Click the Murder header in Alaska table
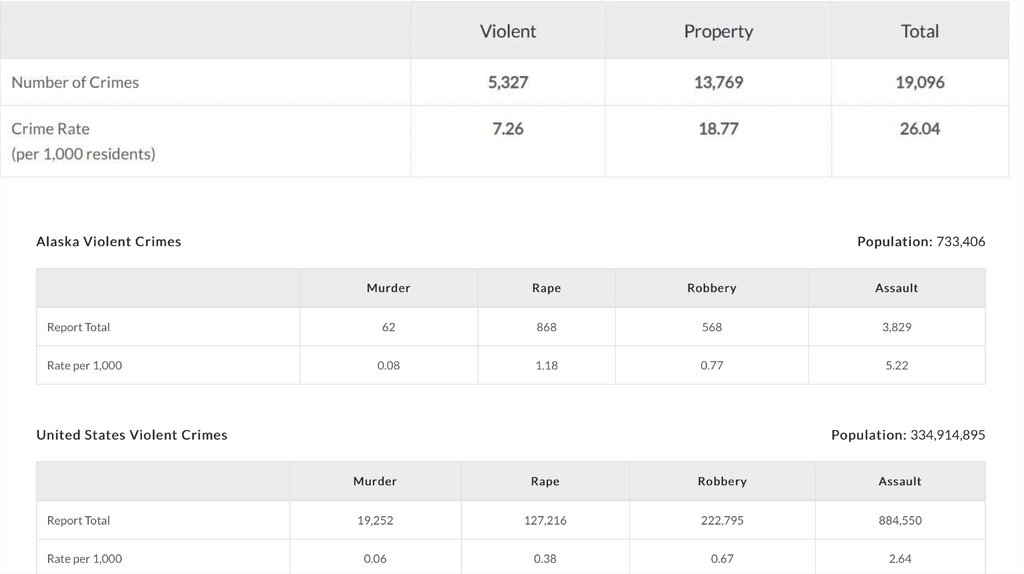The width and height of the screenshot is (1024, 574). 388,288
